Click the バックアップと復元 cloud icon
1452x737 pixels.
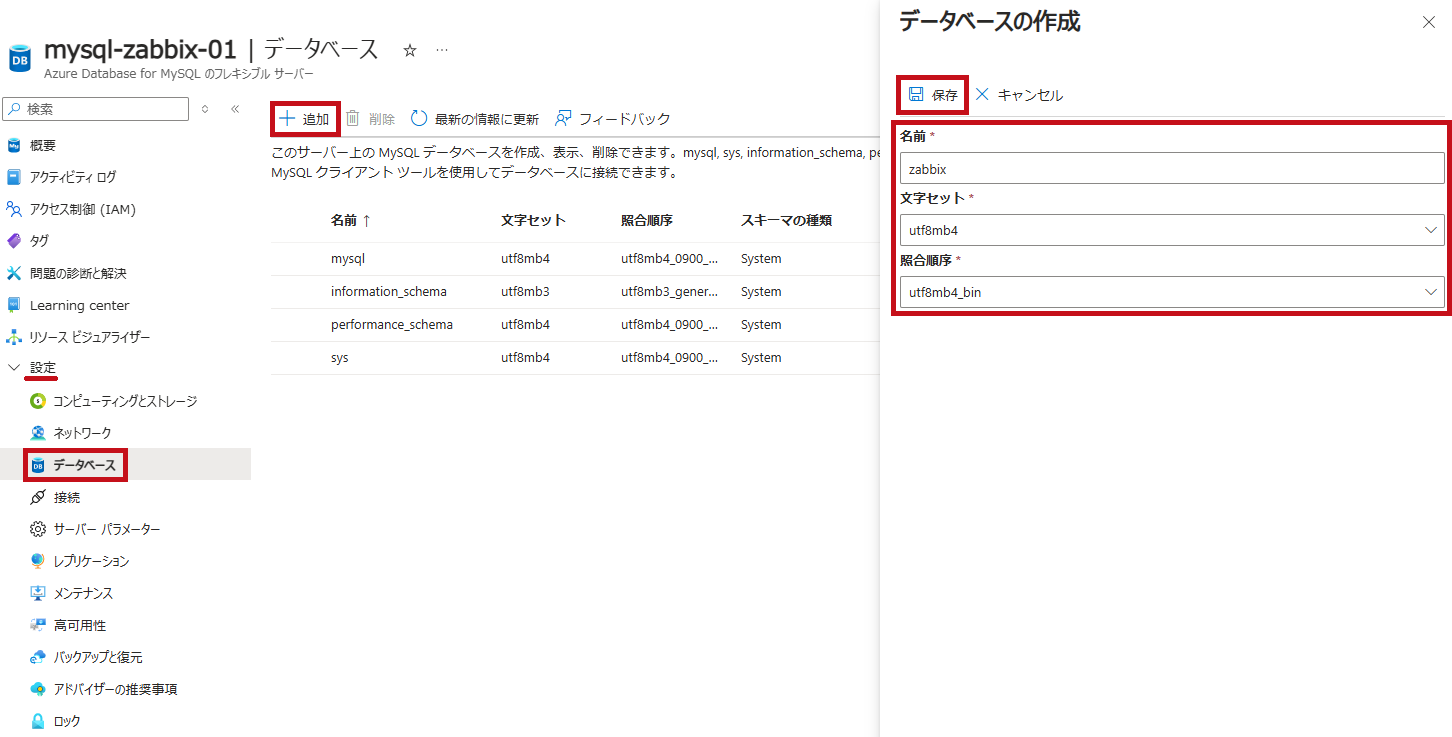(x=38, y=657)
